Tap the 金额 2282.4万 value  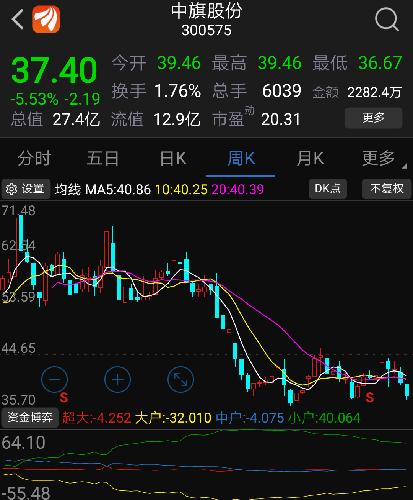tap(375, 92)
